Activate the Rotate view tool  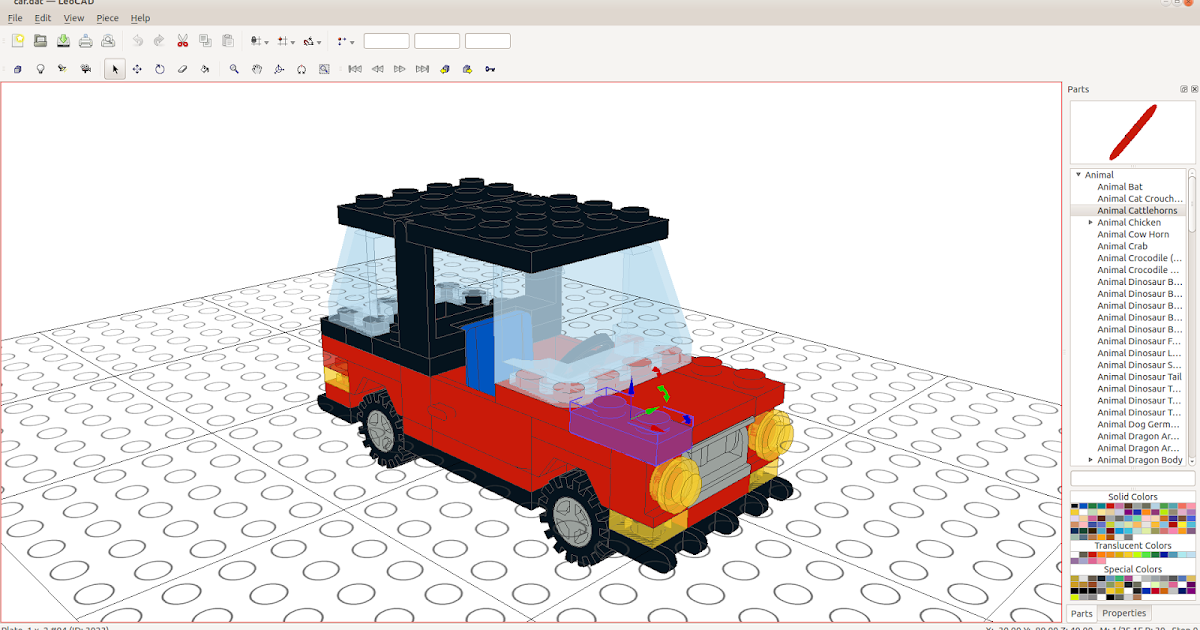tap(279, 69)
